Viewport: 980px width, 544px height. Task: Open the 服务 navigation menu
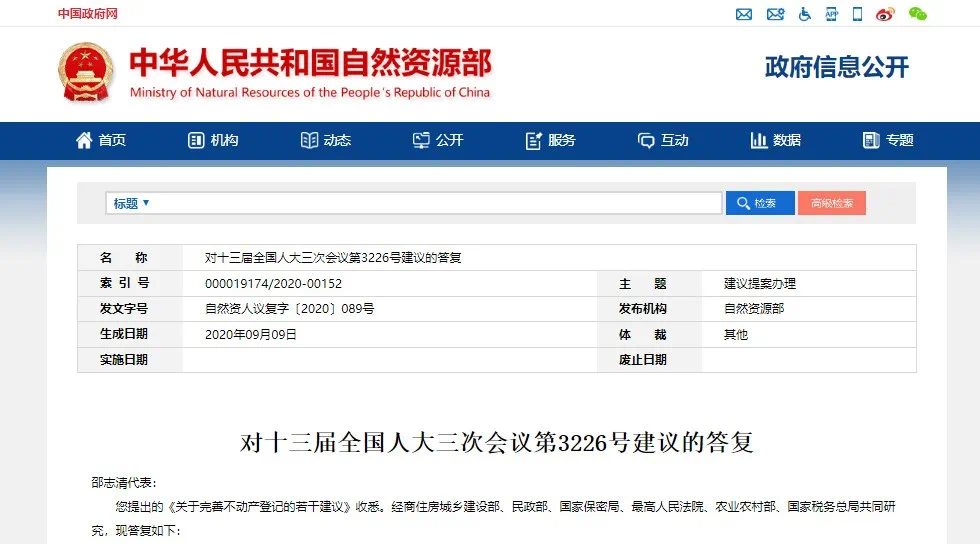pyautogui.click(x=550, y=140)
